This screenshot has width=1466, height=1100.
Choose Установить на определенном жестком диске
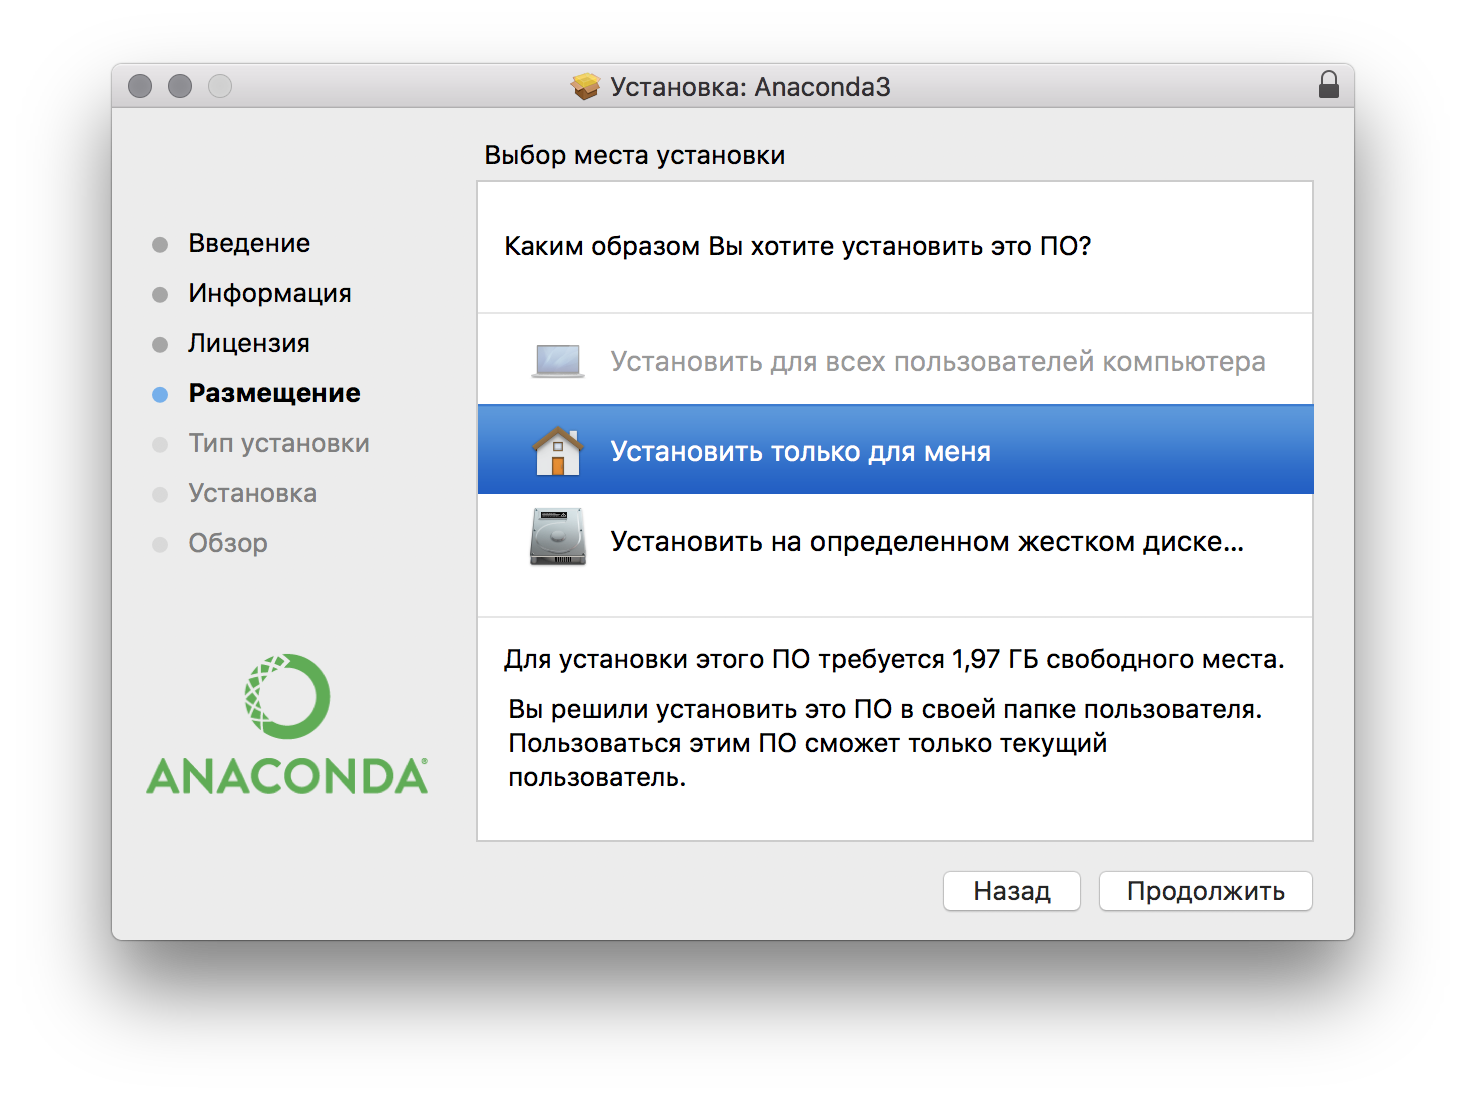tap(895, 540)
